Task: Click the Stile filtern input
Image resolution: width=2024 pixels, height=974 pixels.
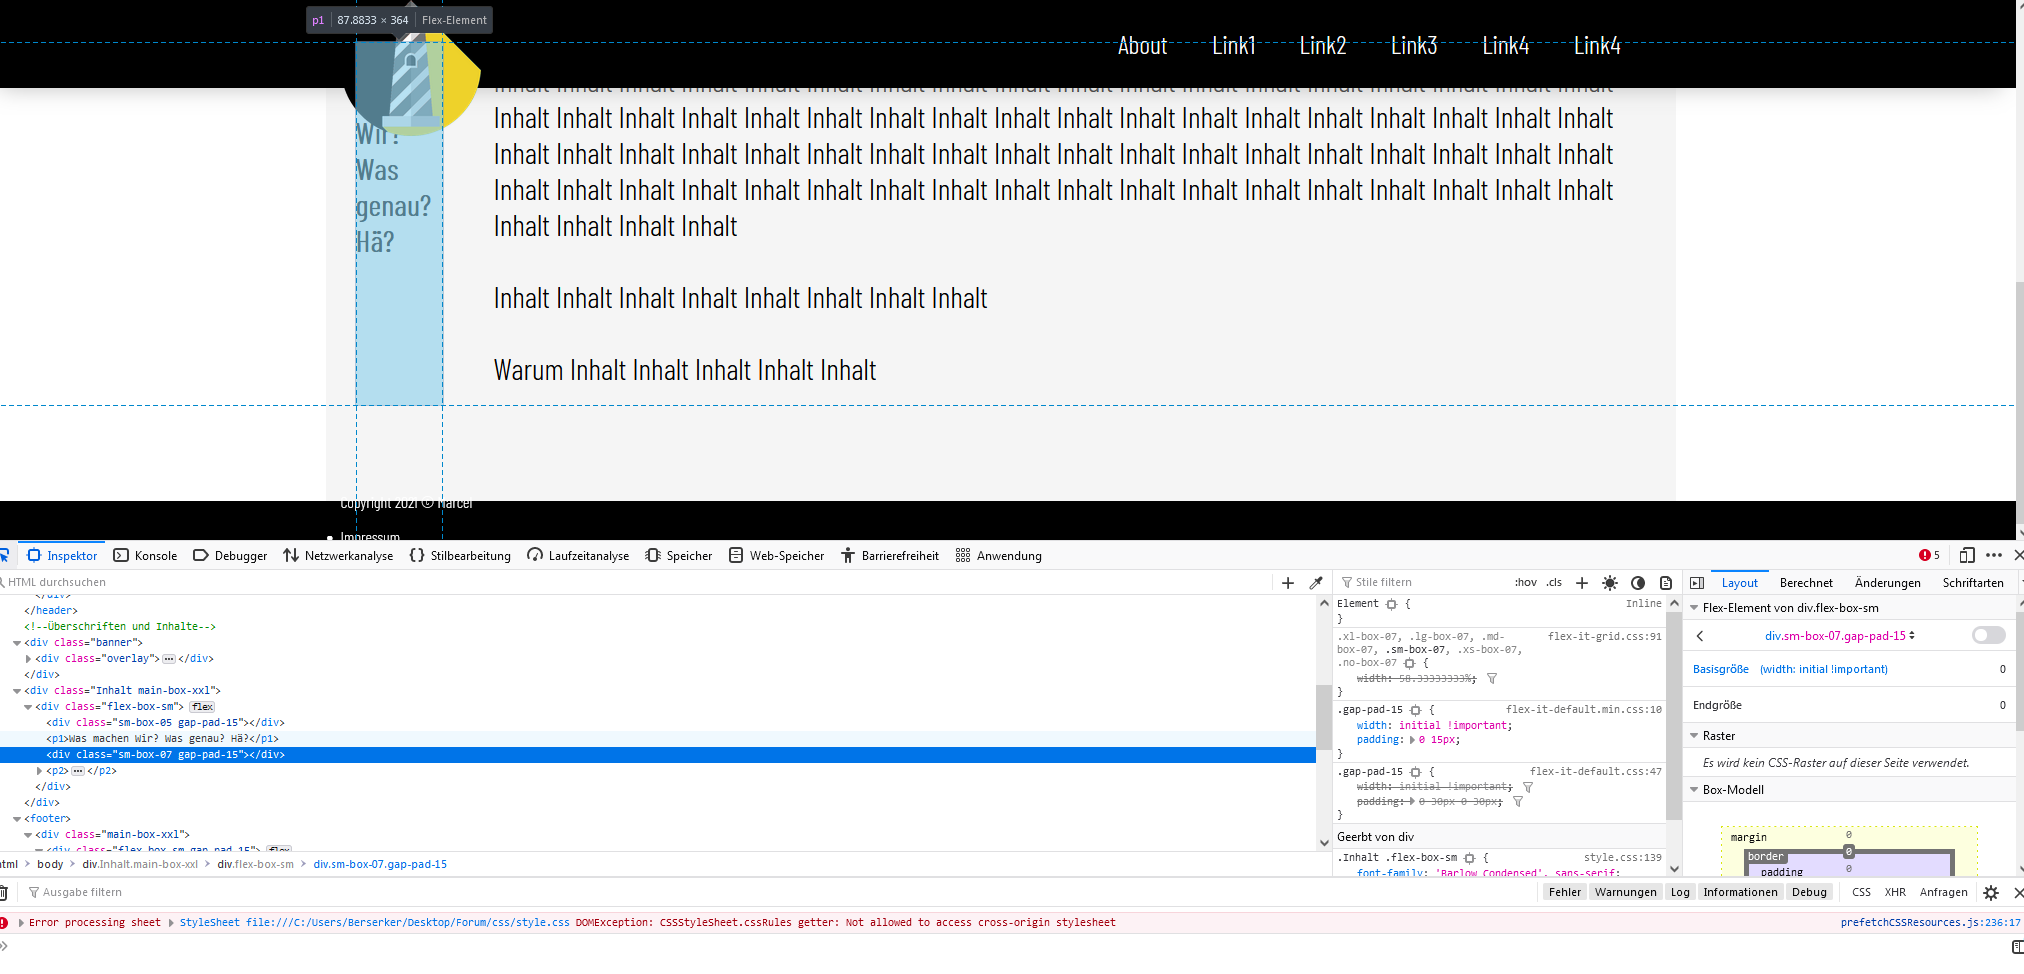Action: [x=1420, y=582]
